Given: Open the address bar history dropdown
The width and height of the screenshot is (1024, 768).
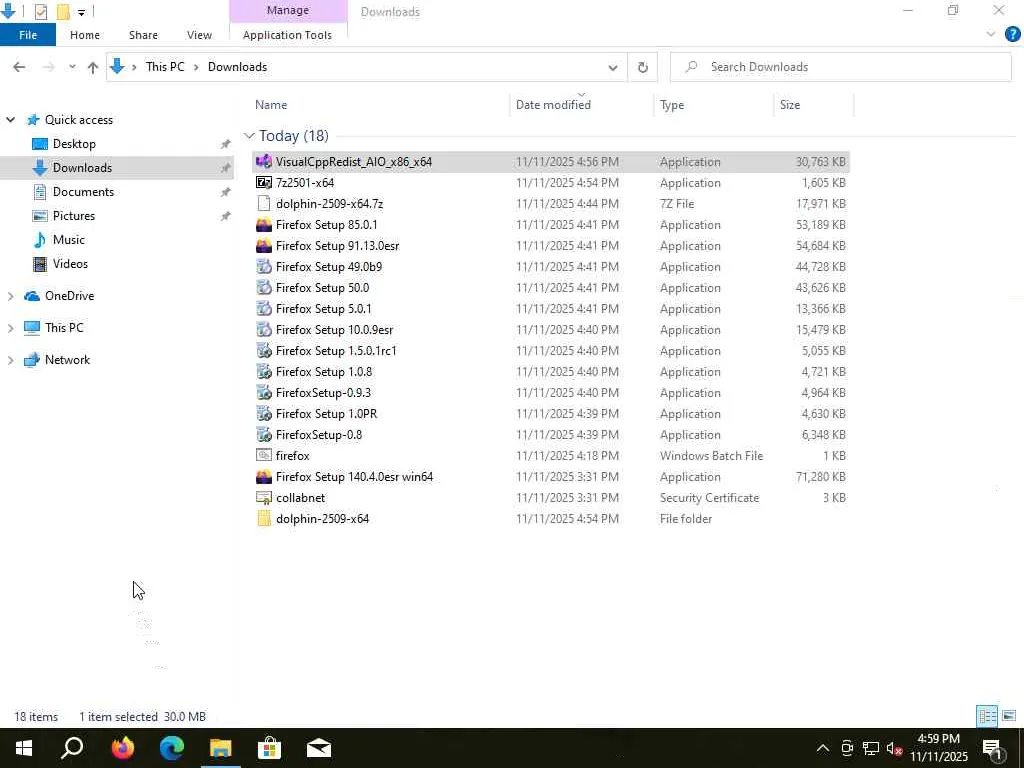Looking at the screenshot, I should click(x=613, y=67).
